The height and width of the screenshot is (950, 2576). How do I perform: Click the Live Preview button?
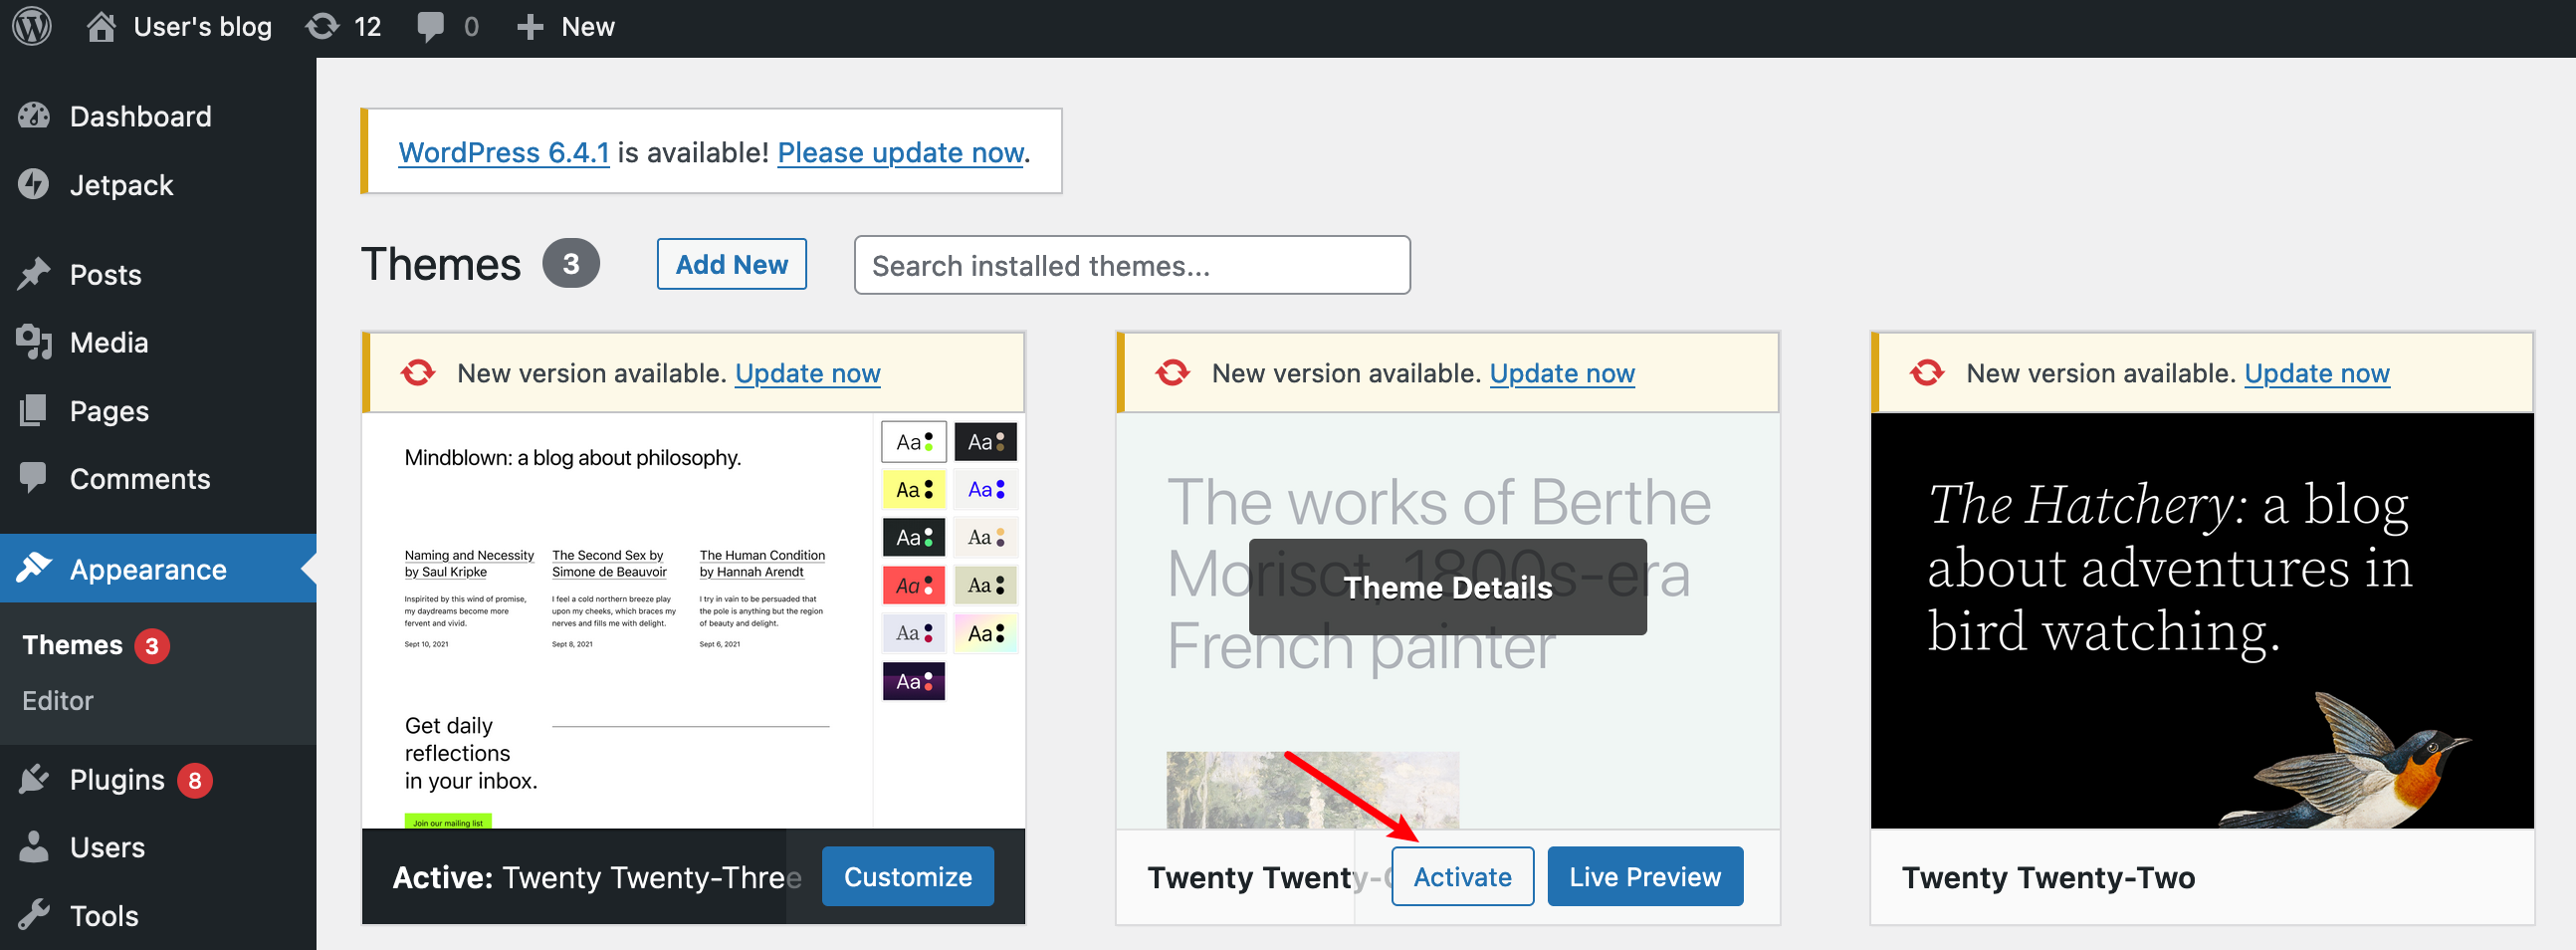[1645, 877]
